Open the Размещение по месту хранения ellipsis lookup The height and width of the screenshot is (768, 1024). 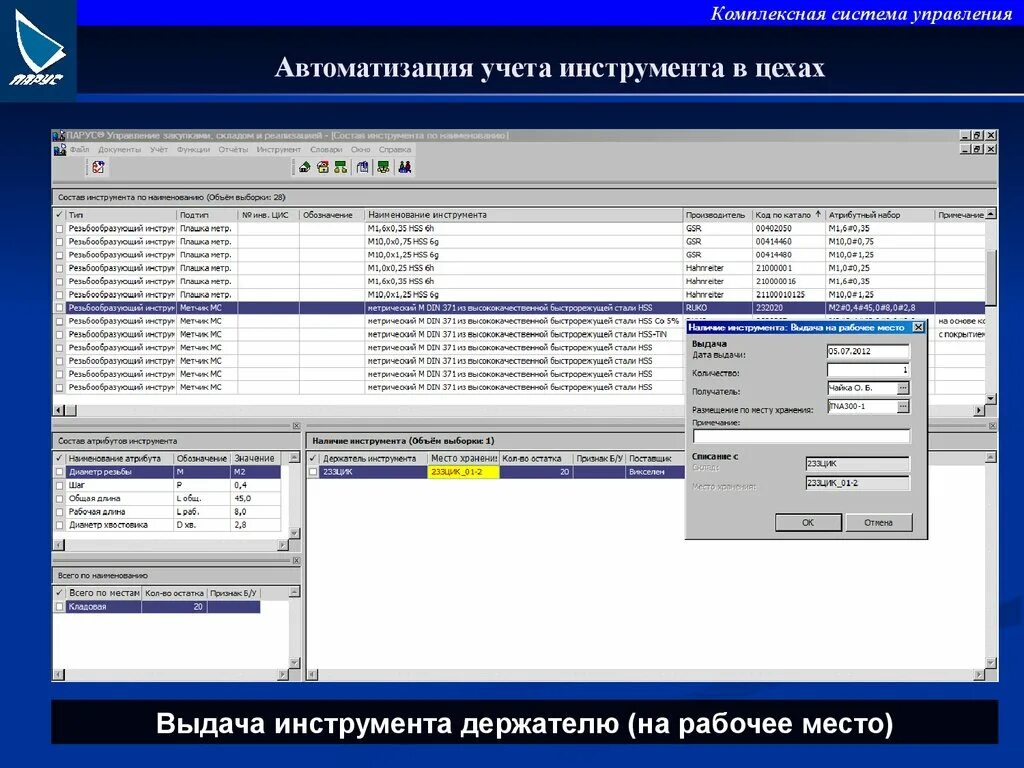(903, 406)
